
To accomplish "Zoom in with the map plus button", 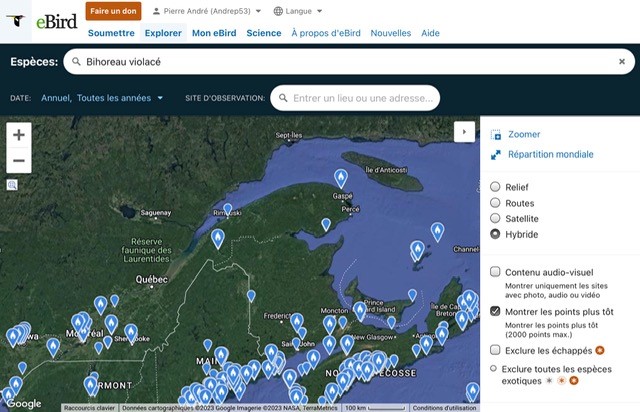I will pos(20,134).
